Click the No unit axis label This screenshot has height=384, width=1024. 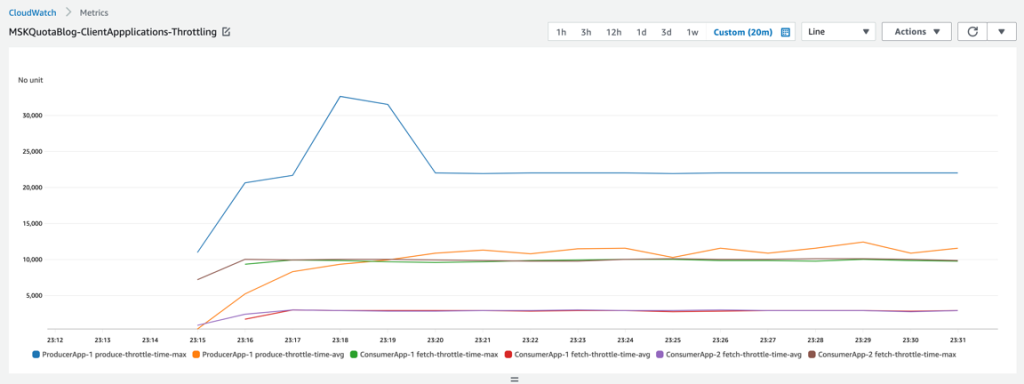[30, 80]
